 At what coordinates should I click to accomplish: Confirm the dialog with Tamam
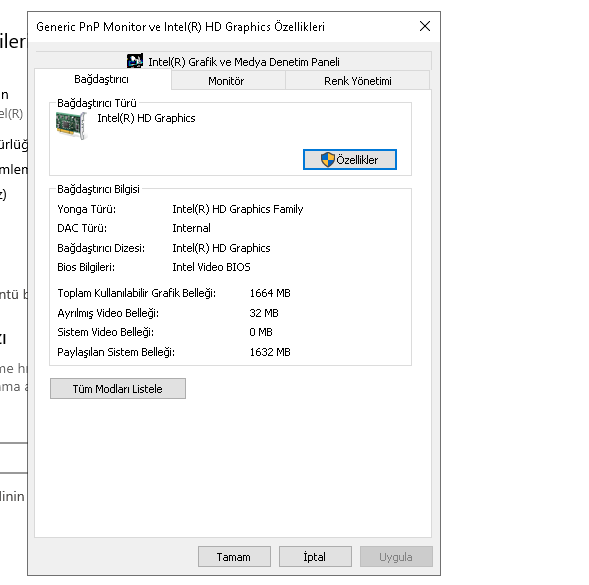[x=234, y=556]
